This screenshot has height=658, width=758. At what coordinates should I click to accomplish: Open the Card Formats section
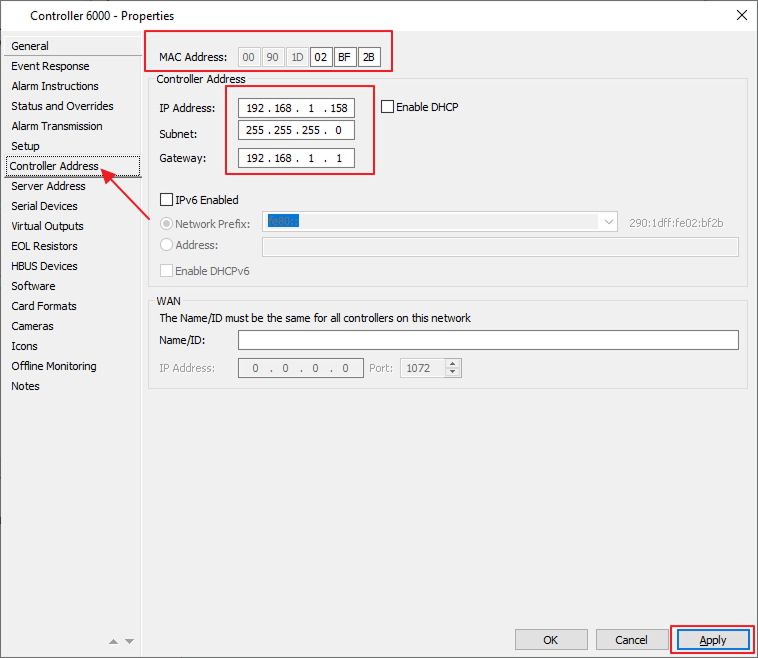click(x=44, y=306)
